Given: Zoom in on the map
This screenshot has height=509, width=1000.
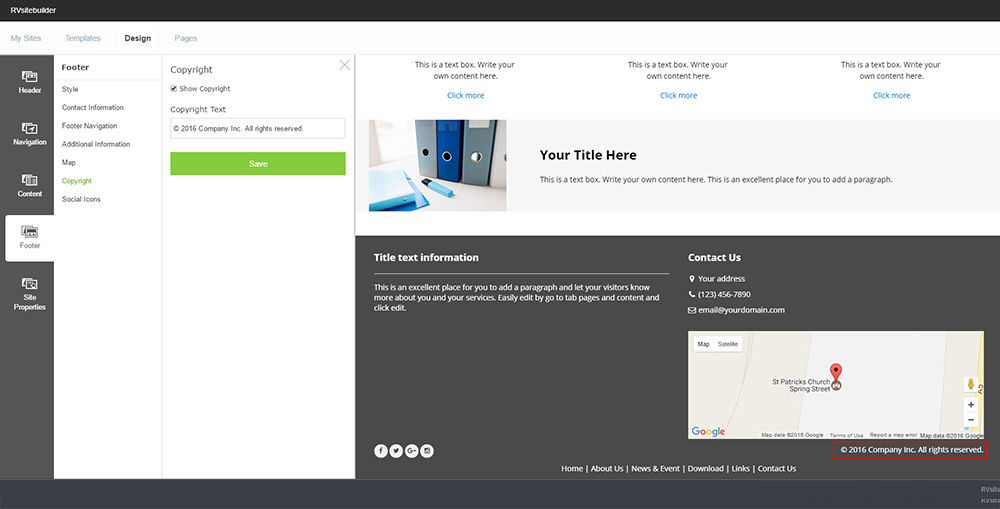Looking at the screenshot, I should tap(971, 405).
